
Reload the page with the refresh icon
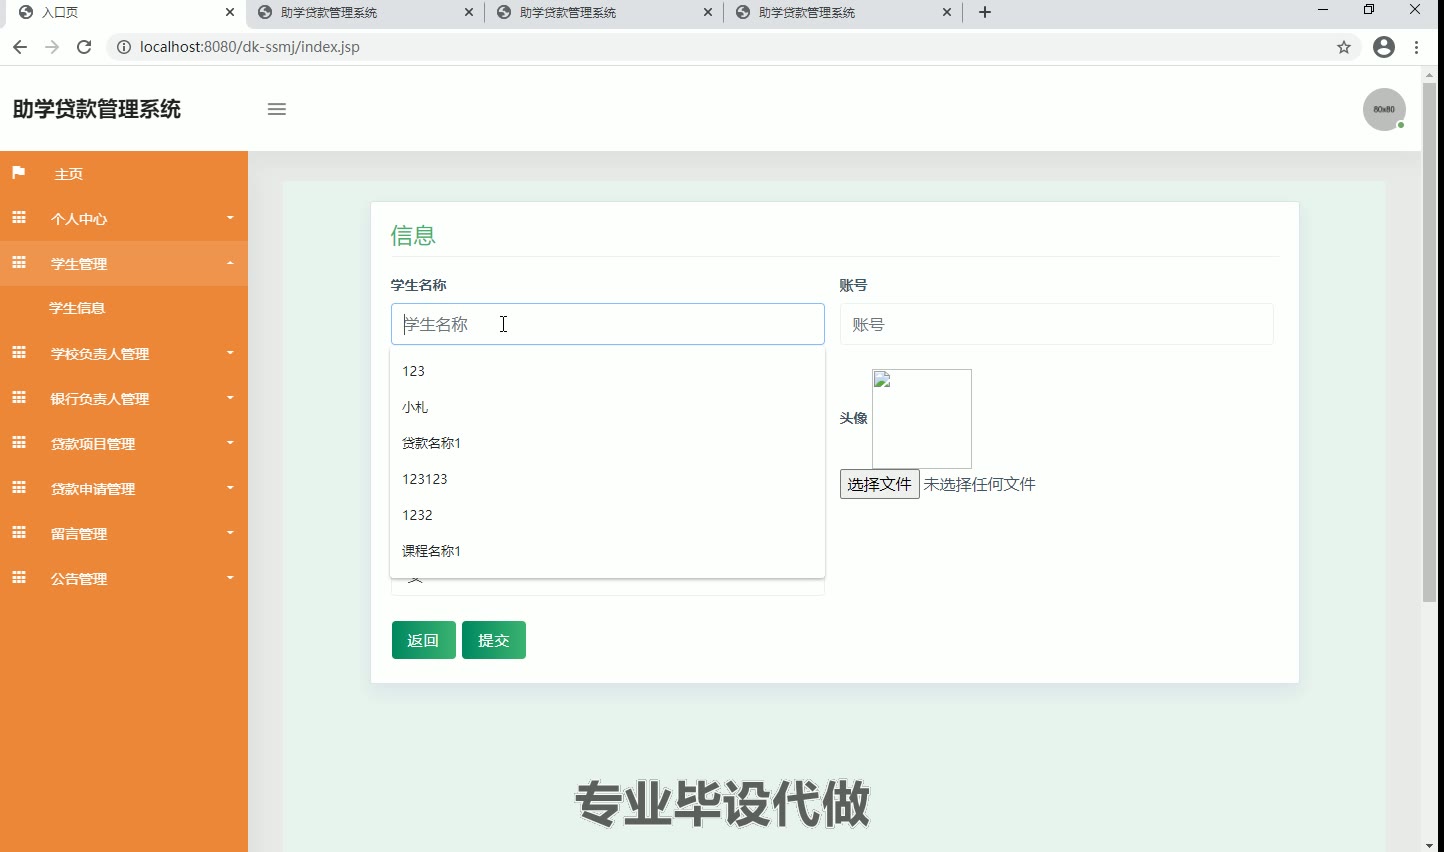pos(84,47)
